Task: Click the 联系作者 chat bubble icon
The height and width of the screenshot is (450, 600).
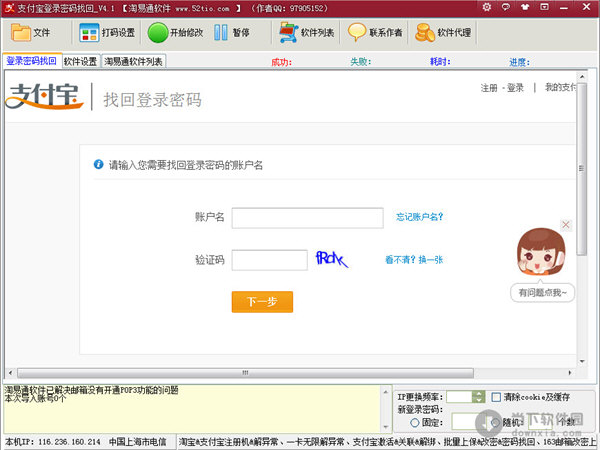Action: (x=357, y=33)
